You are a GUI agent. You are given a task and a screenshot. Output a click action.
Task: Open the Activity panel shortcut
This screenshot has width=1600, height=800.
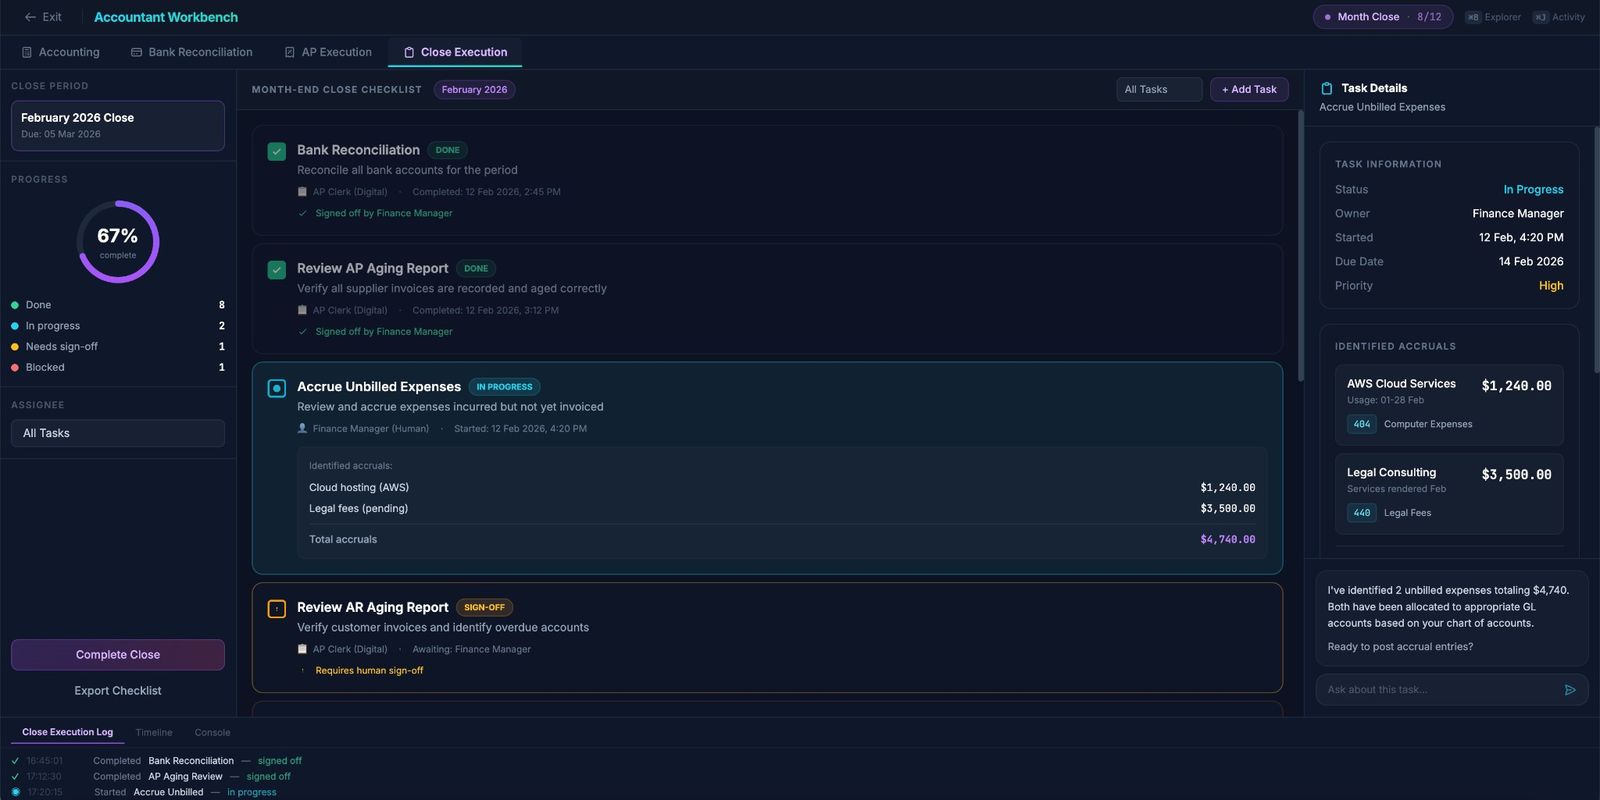1559,17
